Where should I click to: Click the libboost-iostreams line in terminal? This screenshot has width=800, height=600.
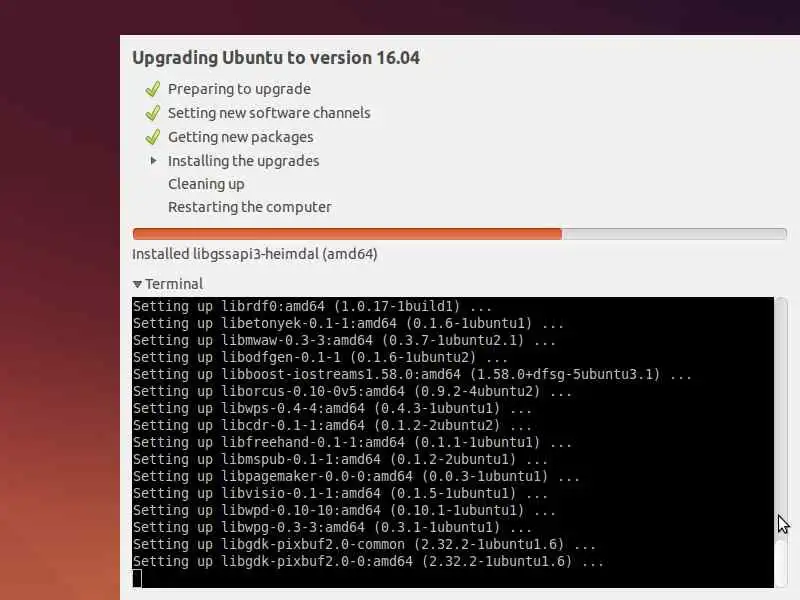412,374
